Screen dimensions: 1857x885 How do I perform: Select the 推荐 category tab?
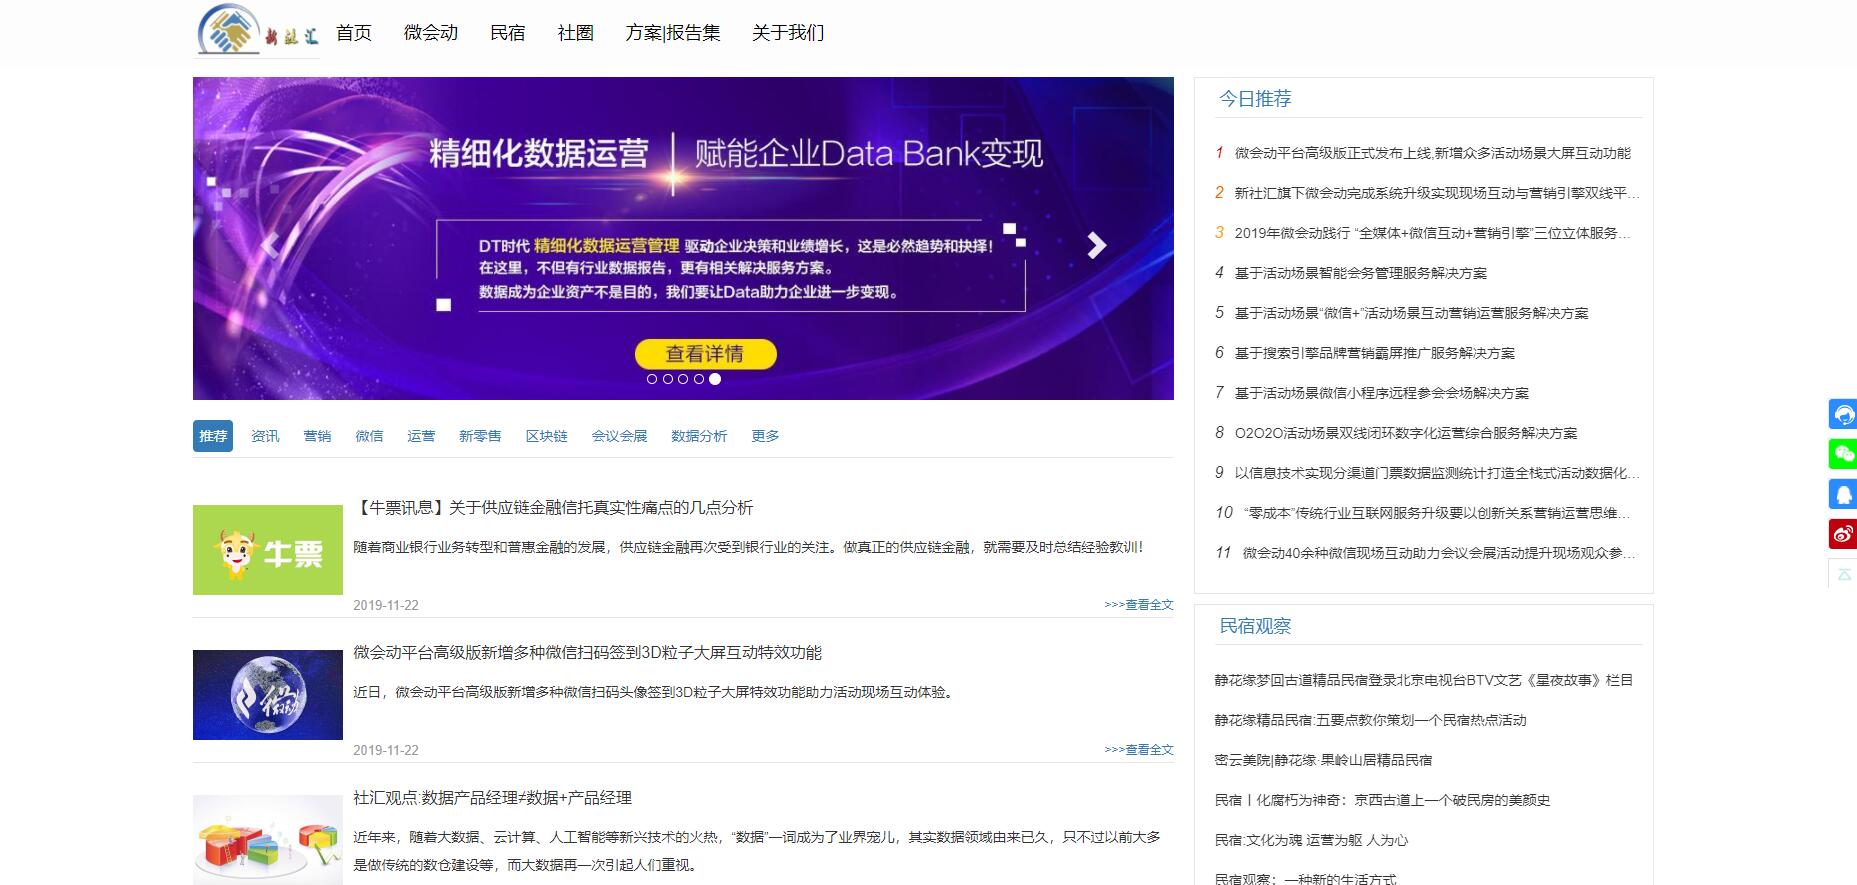point(213,436)
